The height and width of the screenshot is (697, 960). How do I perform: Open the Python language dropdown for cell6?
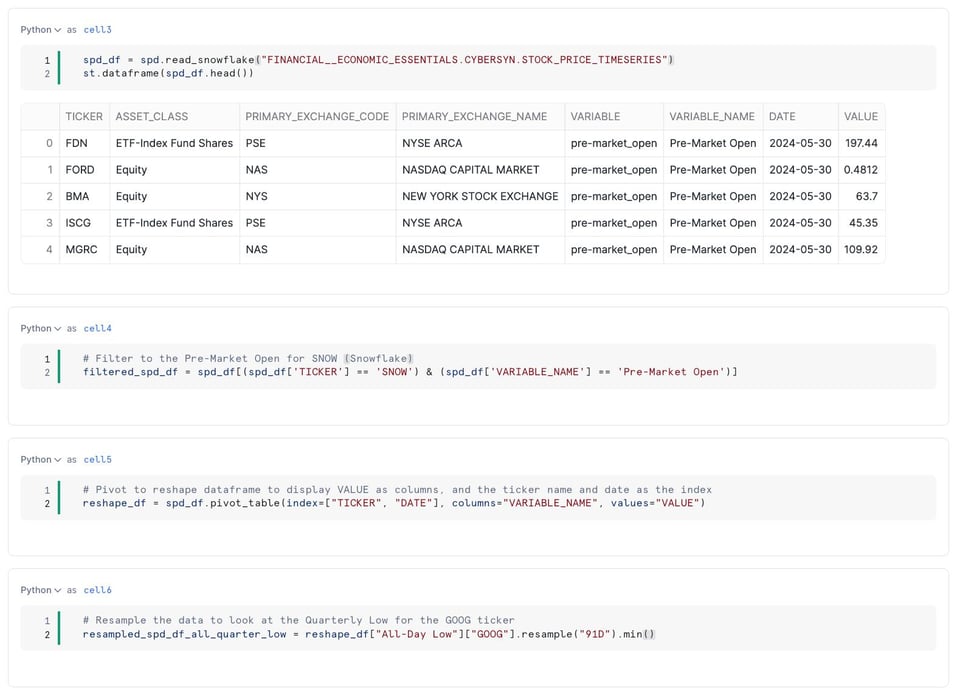(x=40, y=590)
